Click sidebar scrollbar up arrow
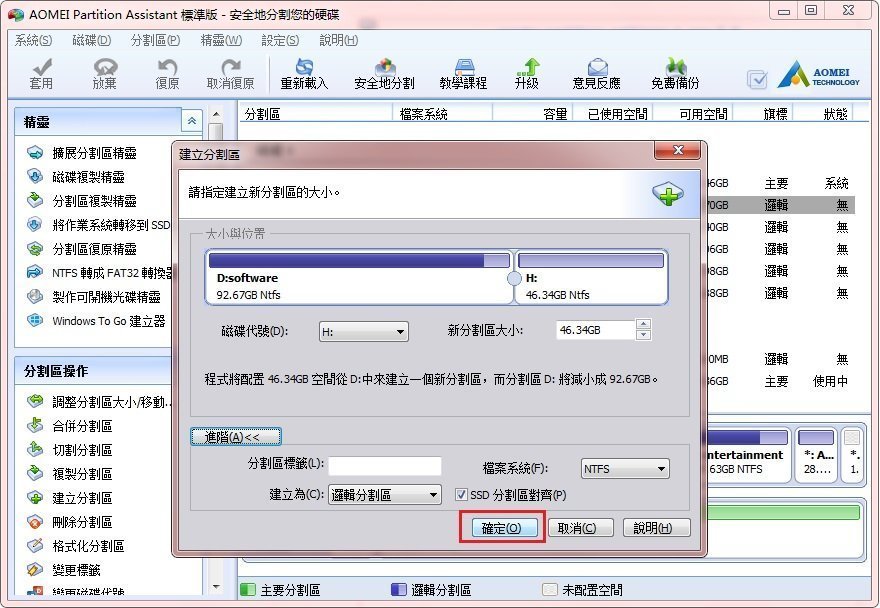 coord(216,114)
